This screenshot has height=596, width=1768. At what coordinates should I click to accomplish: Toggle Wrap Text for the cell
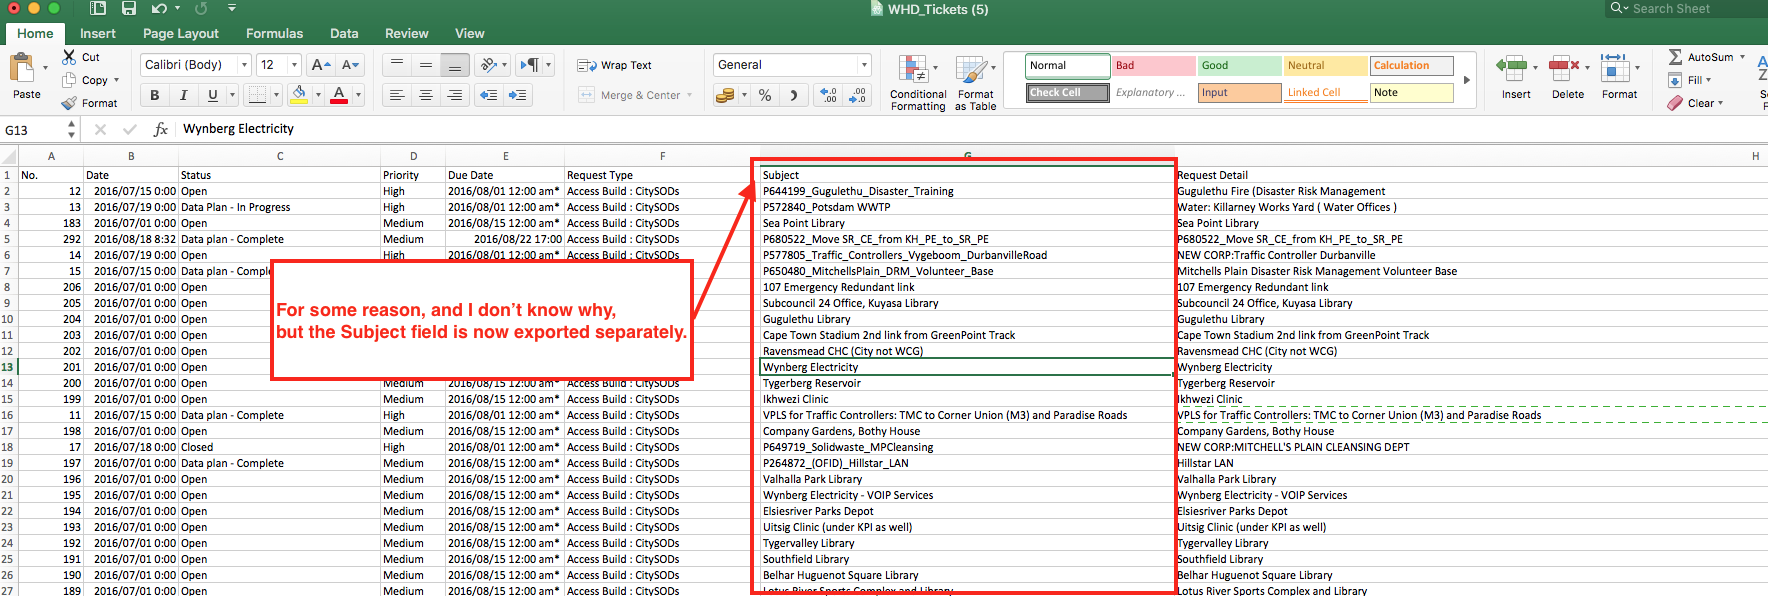coord(614,65)
